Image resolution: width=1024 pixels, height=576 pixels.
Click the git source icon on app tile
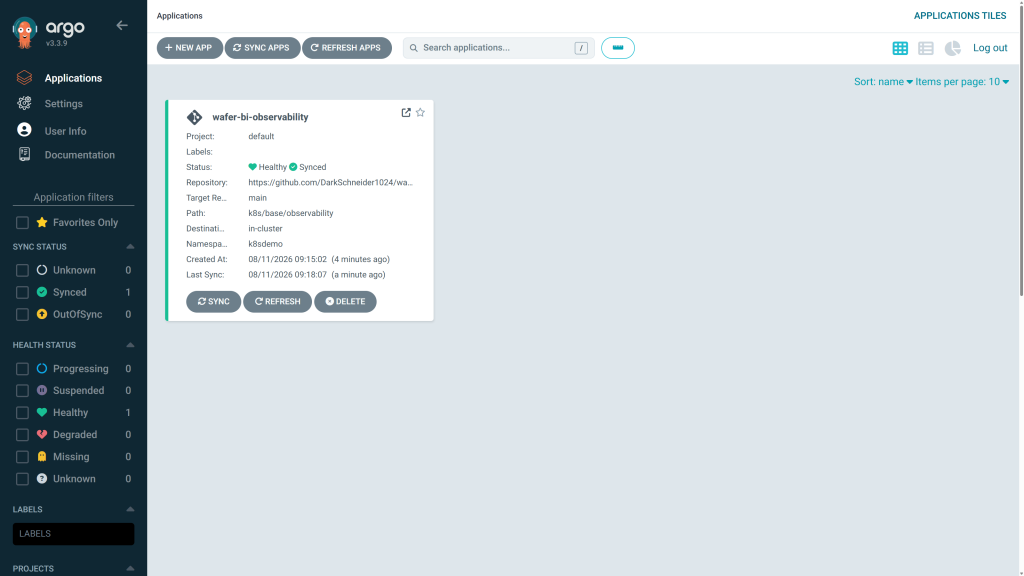(194, 117)
